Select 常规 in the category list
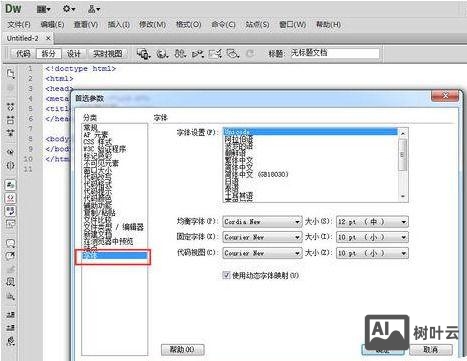Screen dimensions: 467x361 click(x=91, y=127)
